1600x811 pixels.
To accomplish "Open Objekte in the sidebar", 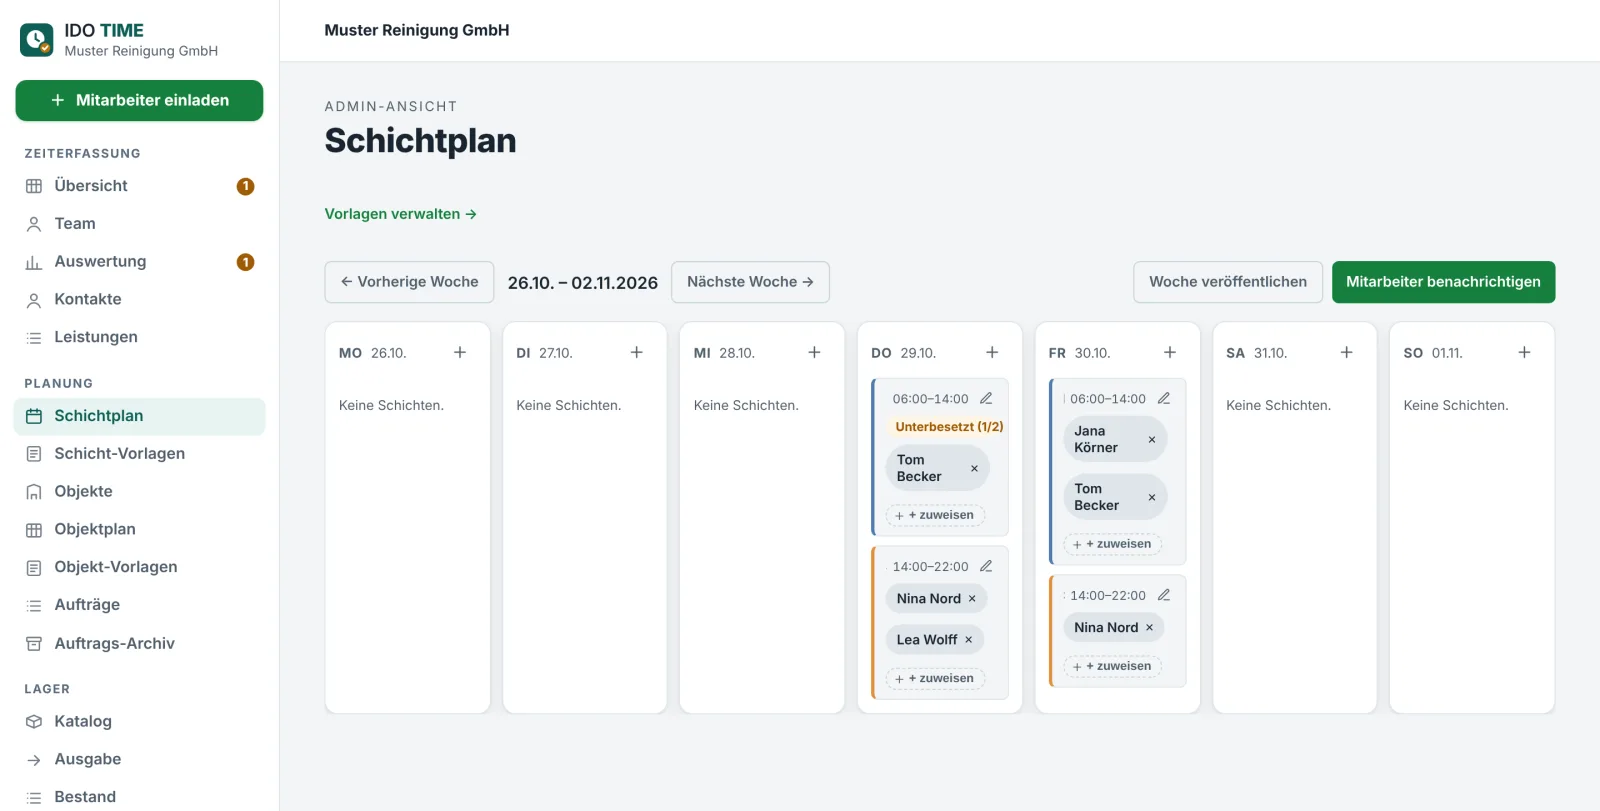I will [x=139, y=491].
